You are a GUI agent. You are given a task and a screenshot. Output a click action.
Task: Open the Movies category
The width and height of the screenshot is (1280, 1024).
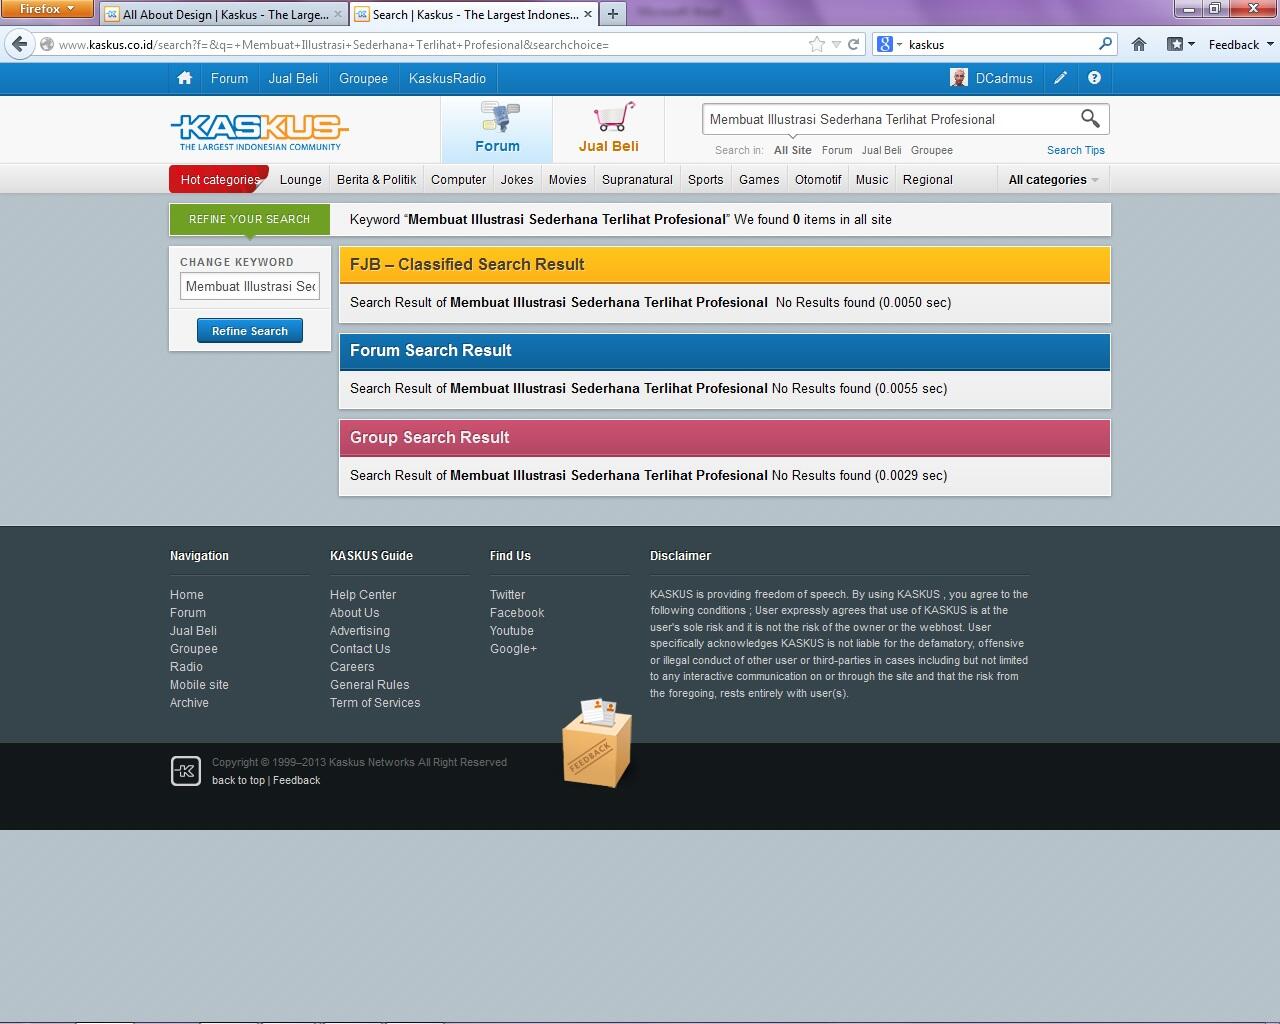(567, 180)
